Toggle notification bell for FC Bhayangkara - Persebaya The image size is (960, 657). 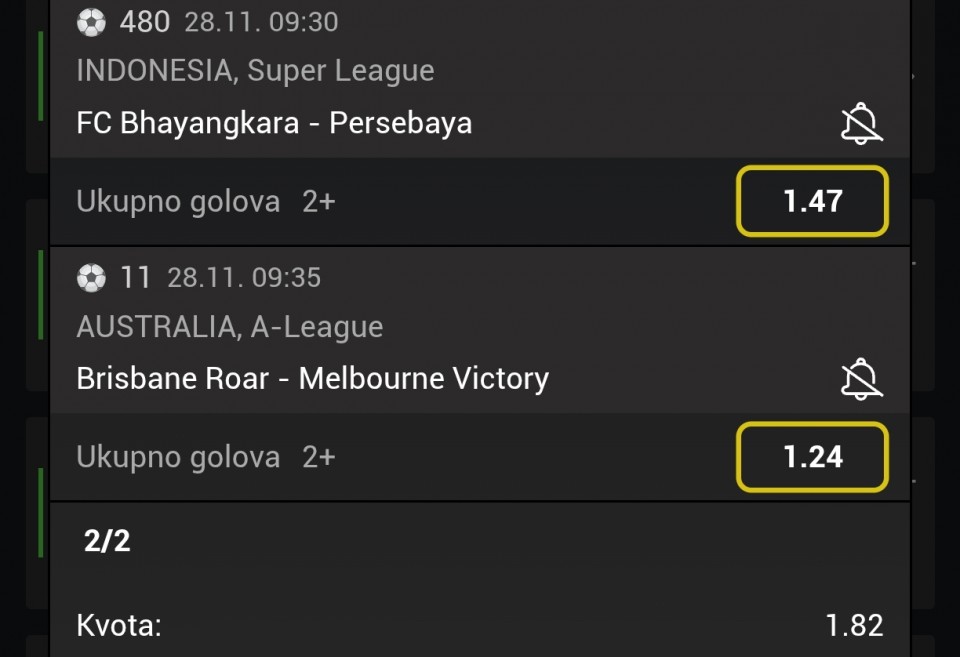pyautogui.click(x=860, y=124)
